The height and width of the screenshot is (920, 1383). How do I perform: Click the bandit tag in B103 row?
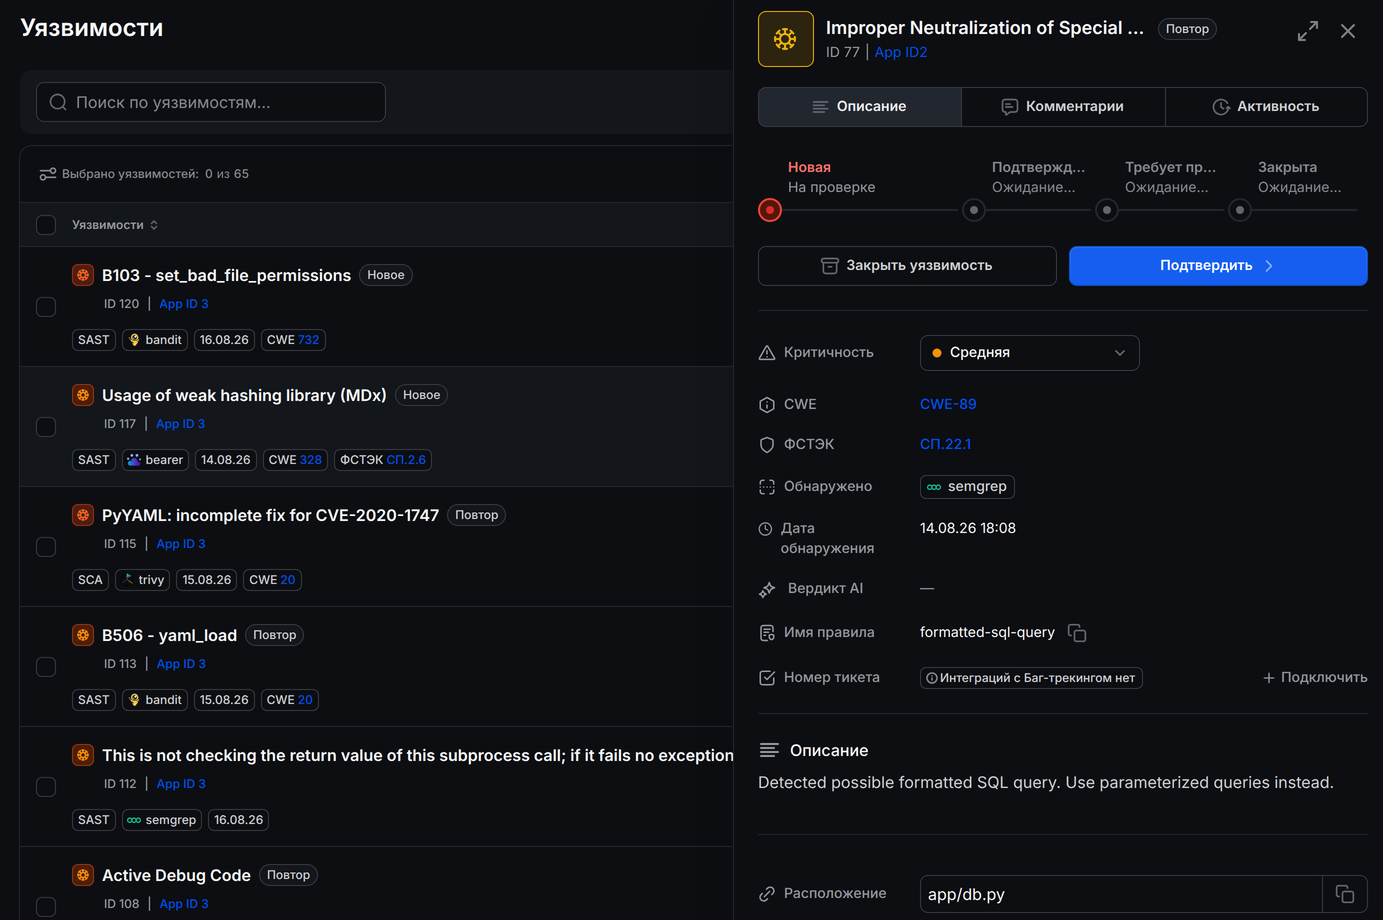tap(155, 340)
